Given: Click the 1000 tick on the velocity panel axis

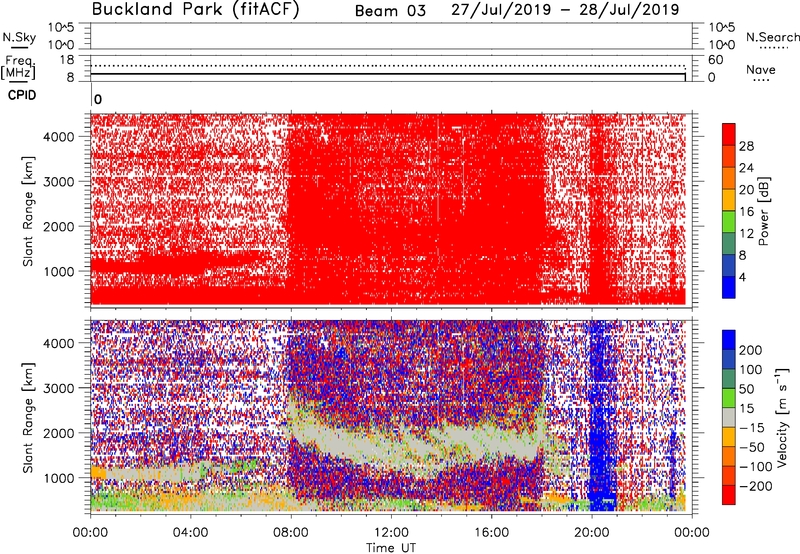Looking at the screenshot, I should pos(58,478).
